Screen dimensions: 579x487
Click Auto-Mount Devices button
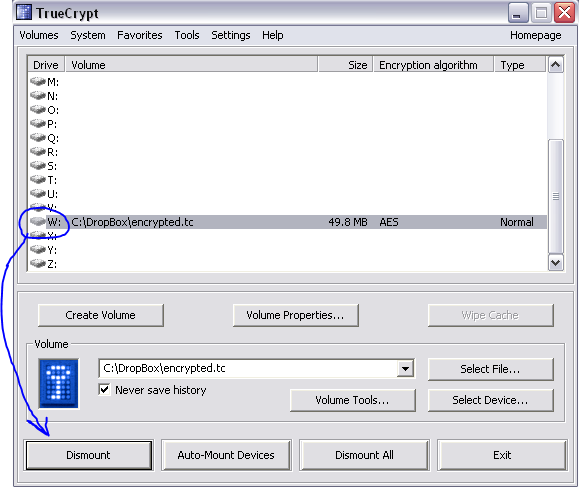[x=226, y=455]
